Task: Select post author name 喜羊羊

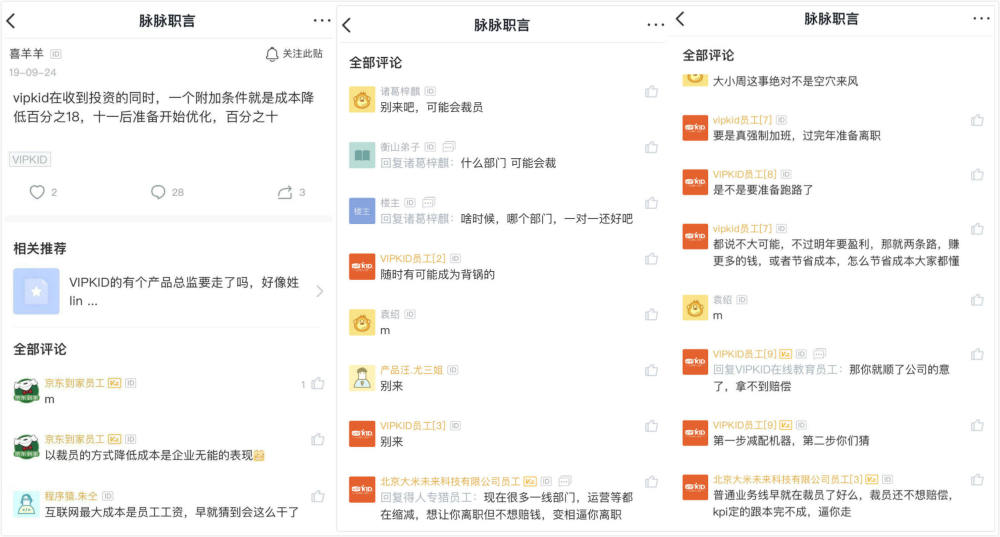Action: coord(26,54)
